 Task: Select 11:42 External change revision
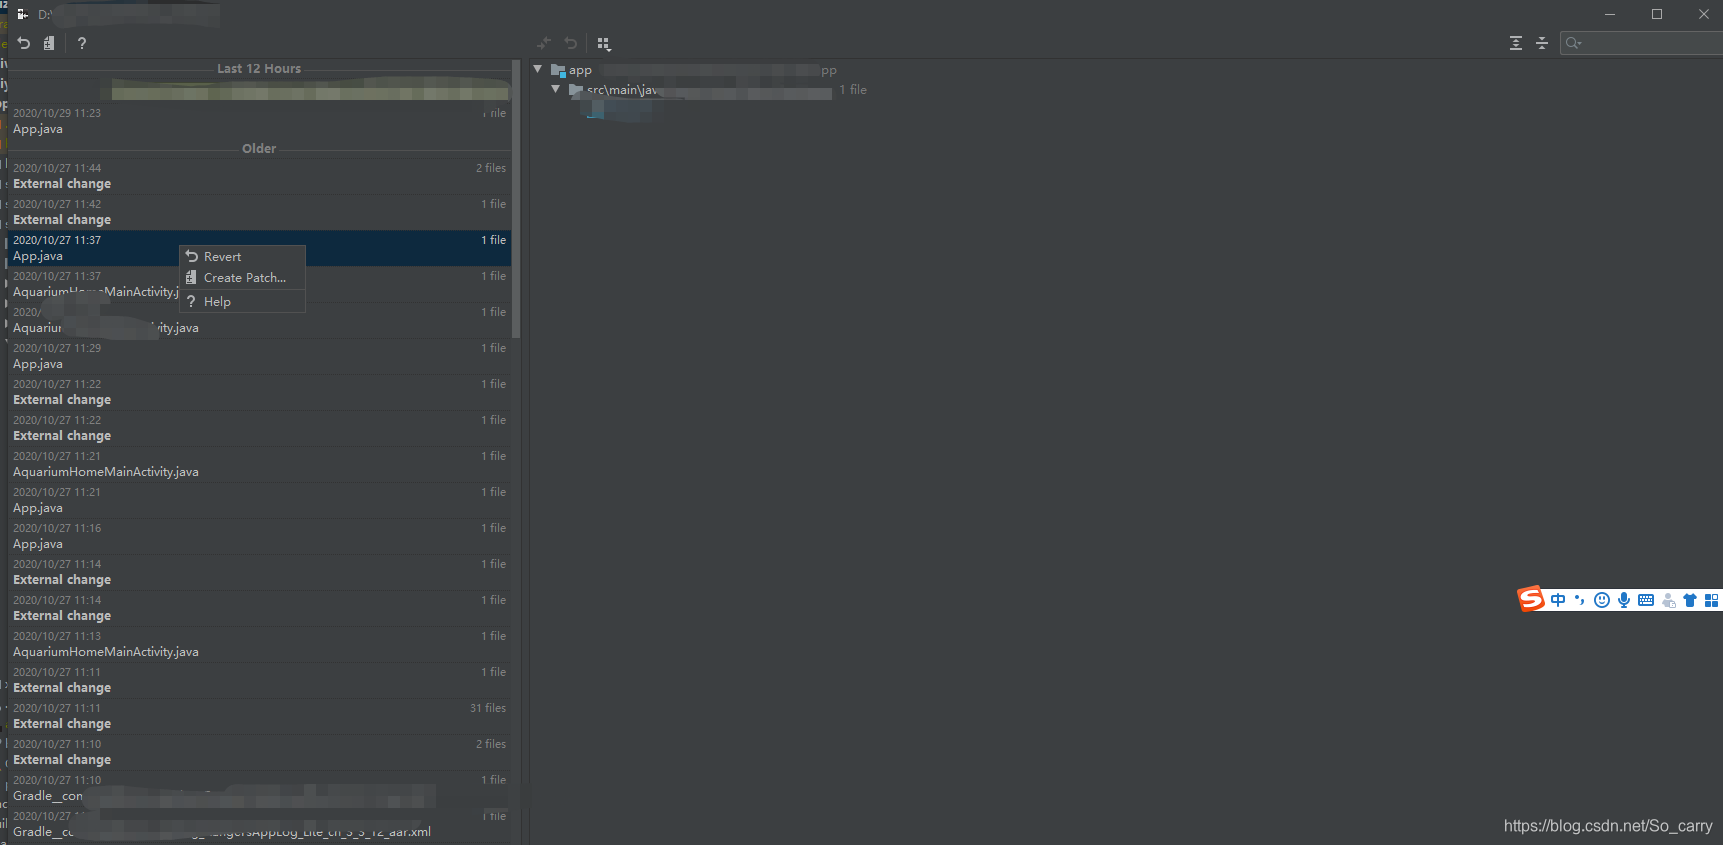point(259,212)
